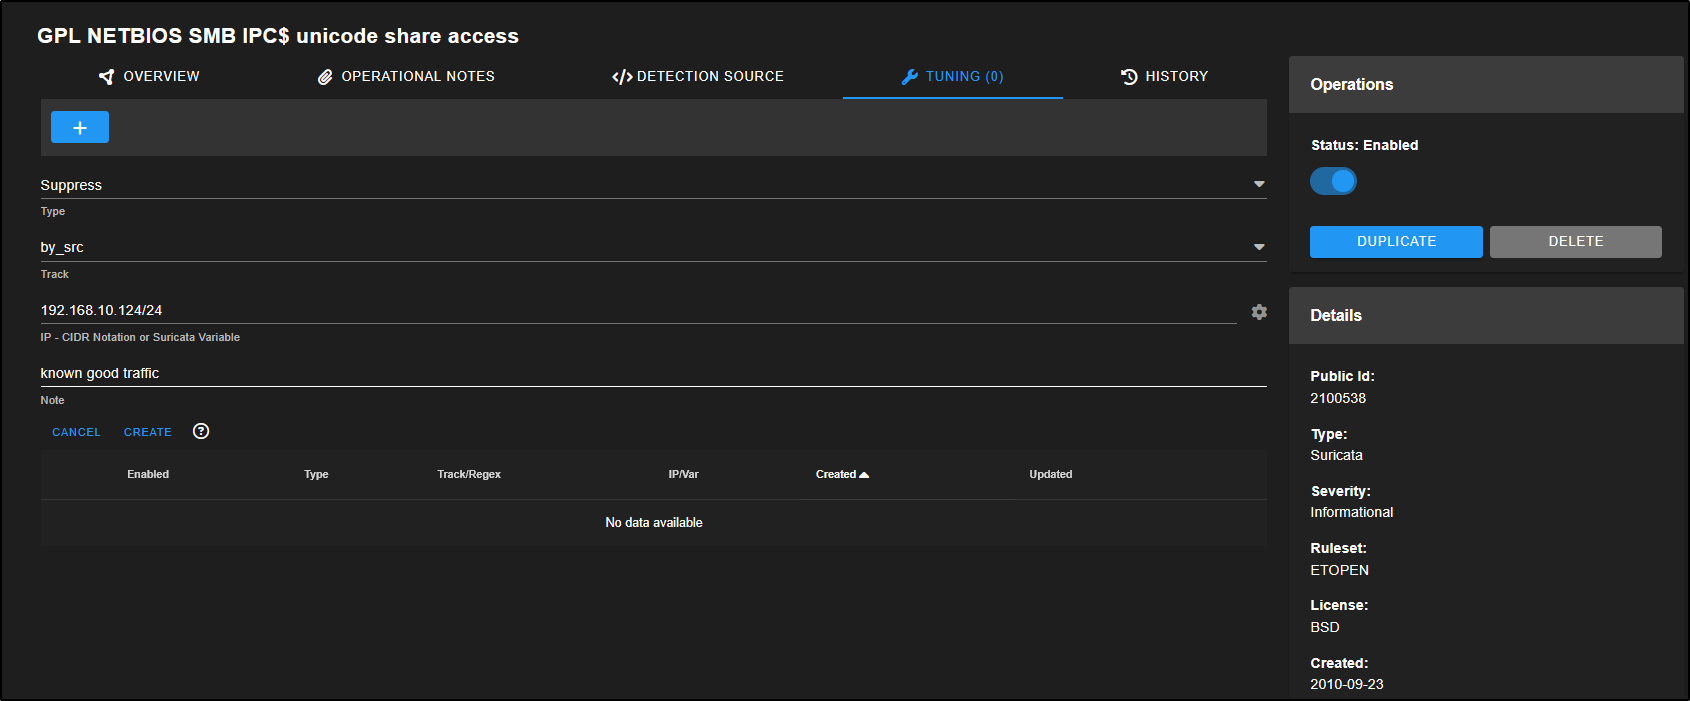Open the Detection Source tab
This screenshot has width=1690, height=701.
click(709, 77)
